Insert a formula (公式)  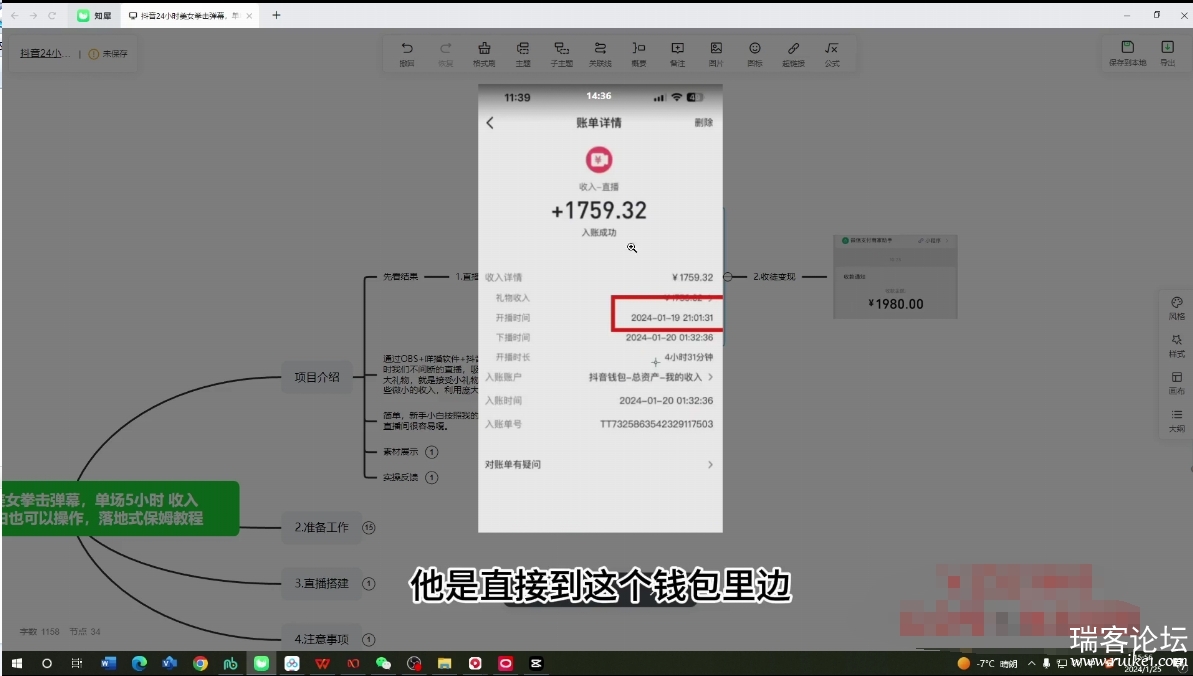click(x=832, y=53)
